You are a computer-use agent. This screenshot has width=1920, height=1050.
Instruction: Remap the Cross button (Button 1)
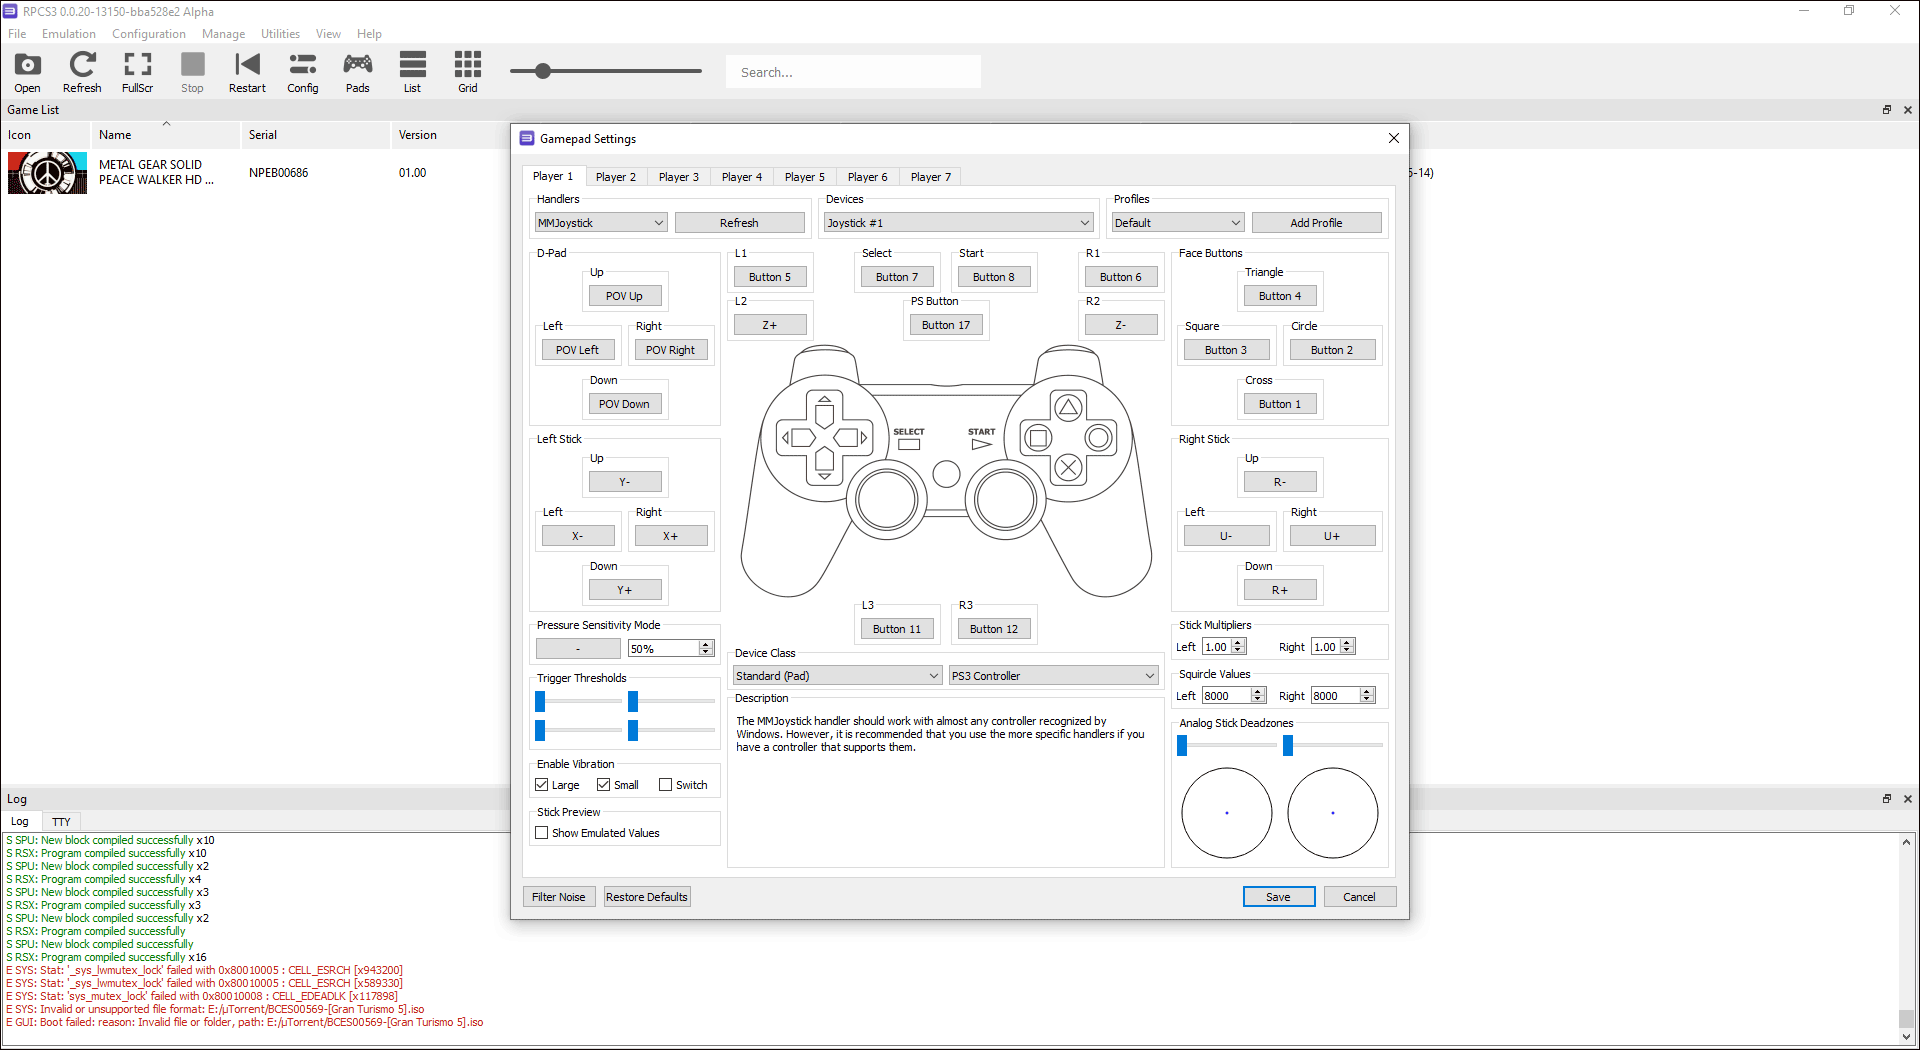(x=1280, y=404)
